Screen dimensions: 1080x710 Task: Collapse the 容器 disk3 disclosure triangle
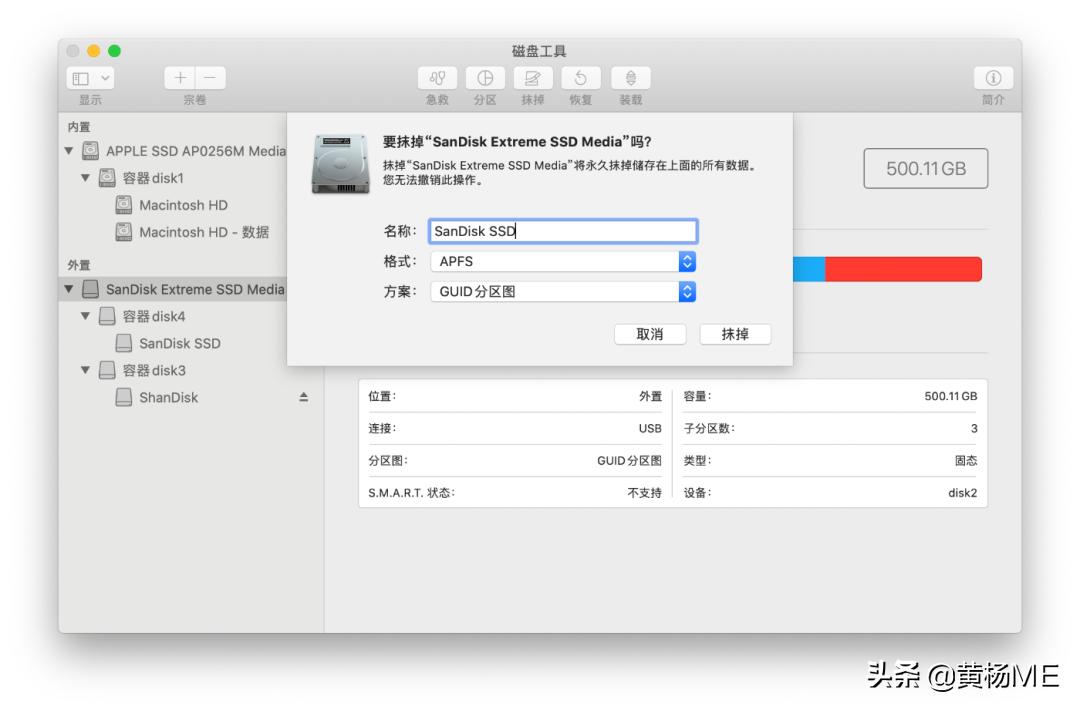coord(85,370)
